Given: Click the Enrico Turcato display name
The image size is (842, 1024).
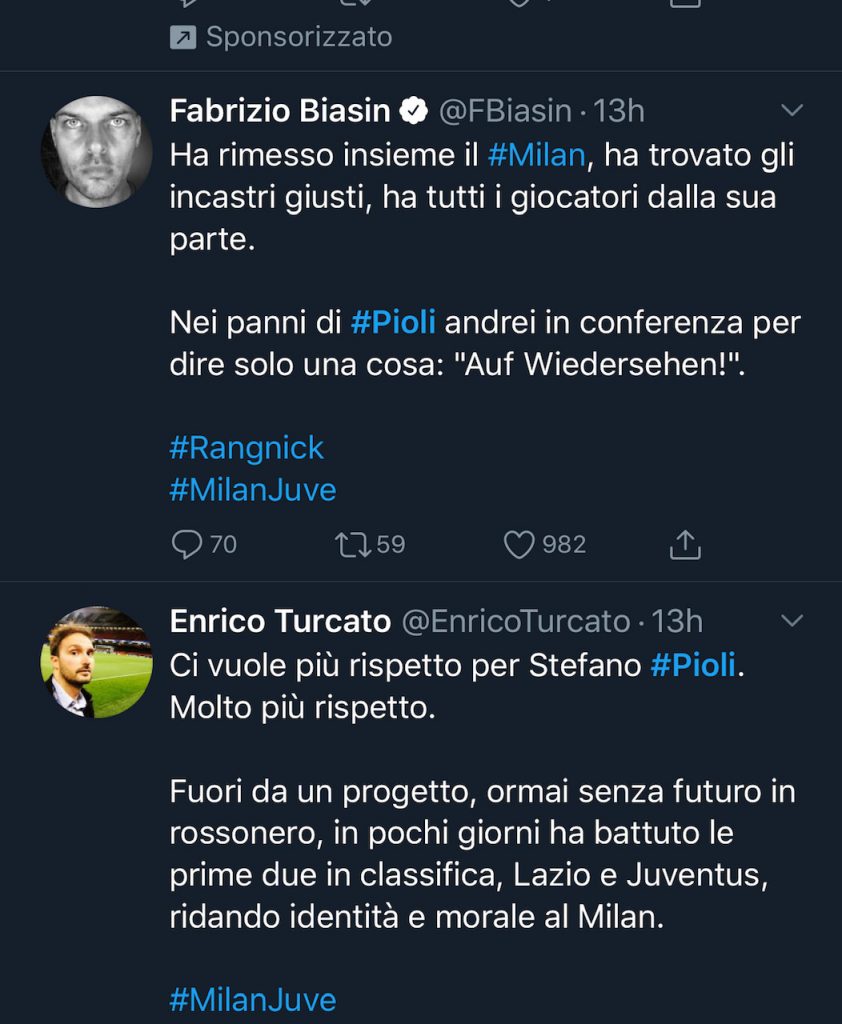Looking at the screenshot, I should click(x=280, y=621).
